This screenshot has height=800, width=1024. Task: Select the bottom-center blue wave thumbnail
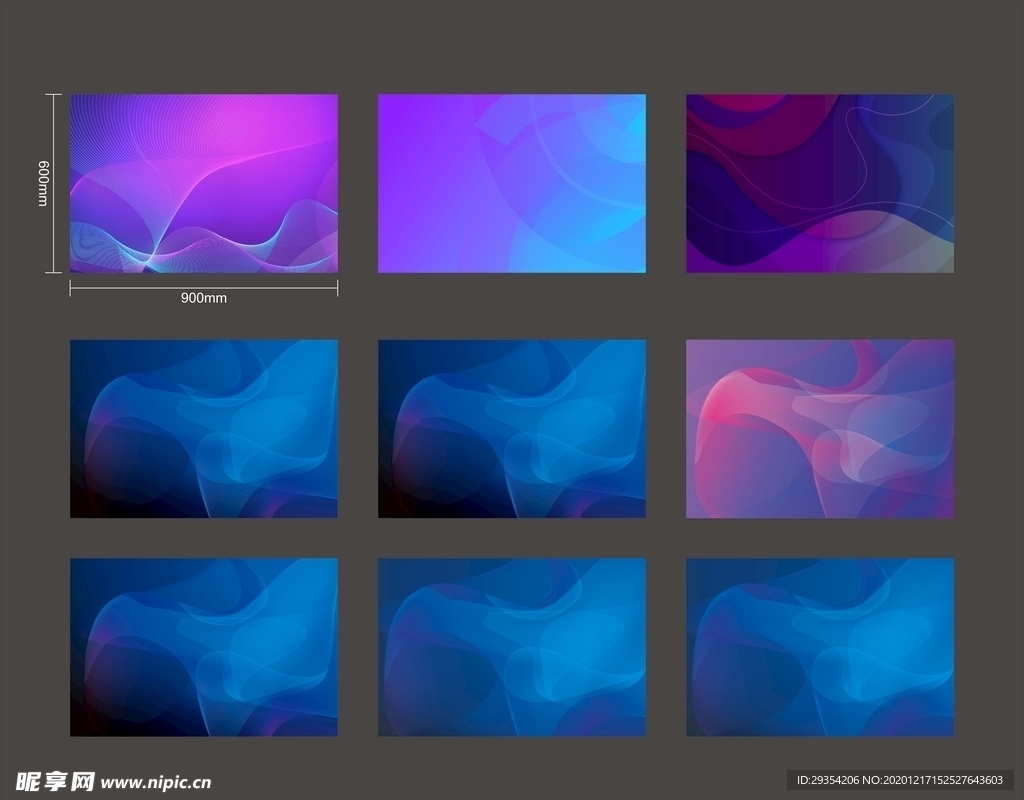coord(511,647)
